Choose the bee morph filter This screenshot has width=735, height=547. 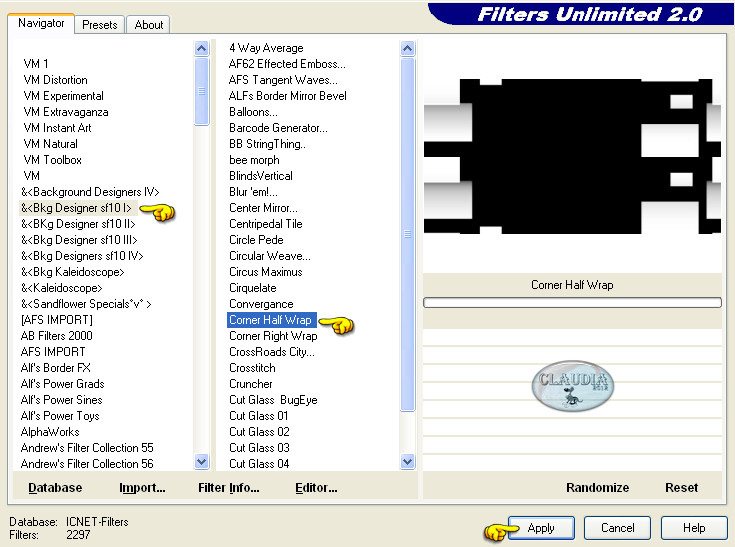pyautogui.click(x=254, y=159)
